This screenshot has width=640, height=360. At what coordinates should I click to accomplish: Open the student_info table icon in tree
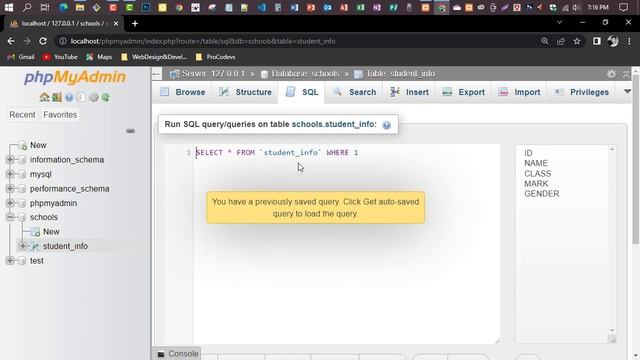coord(36,246)
